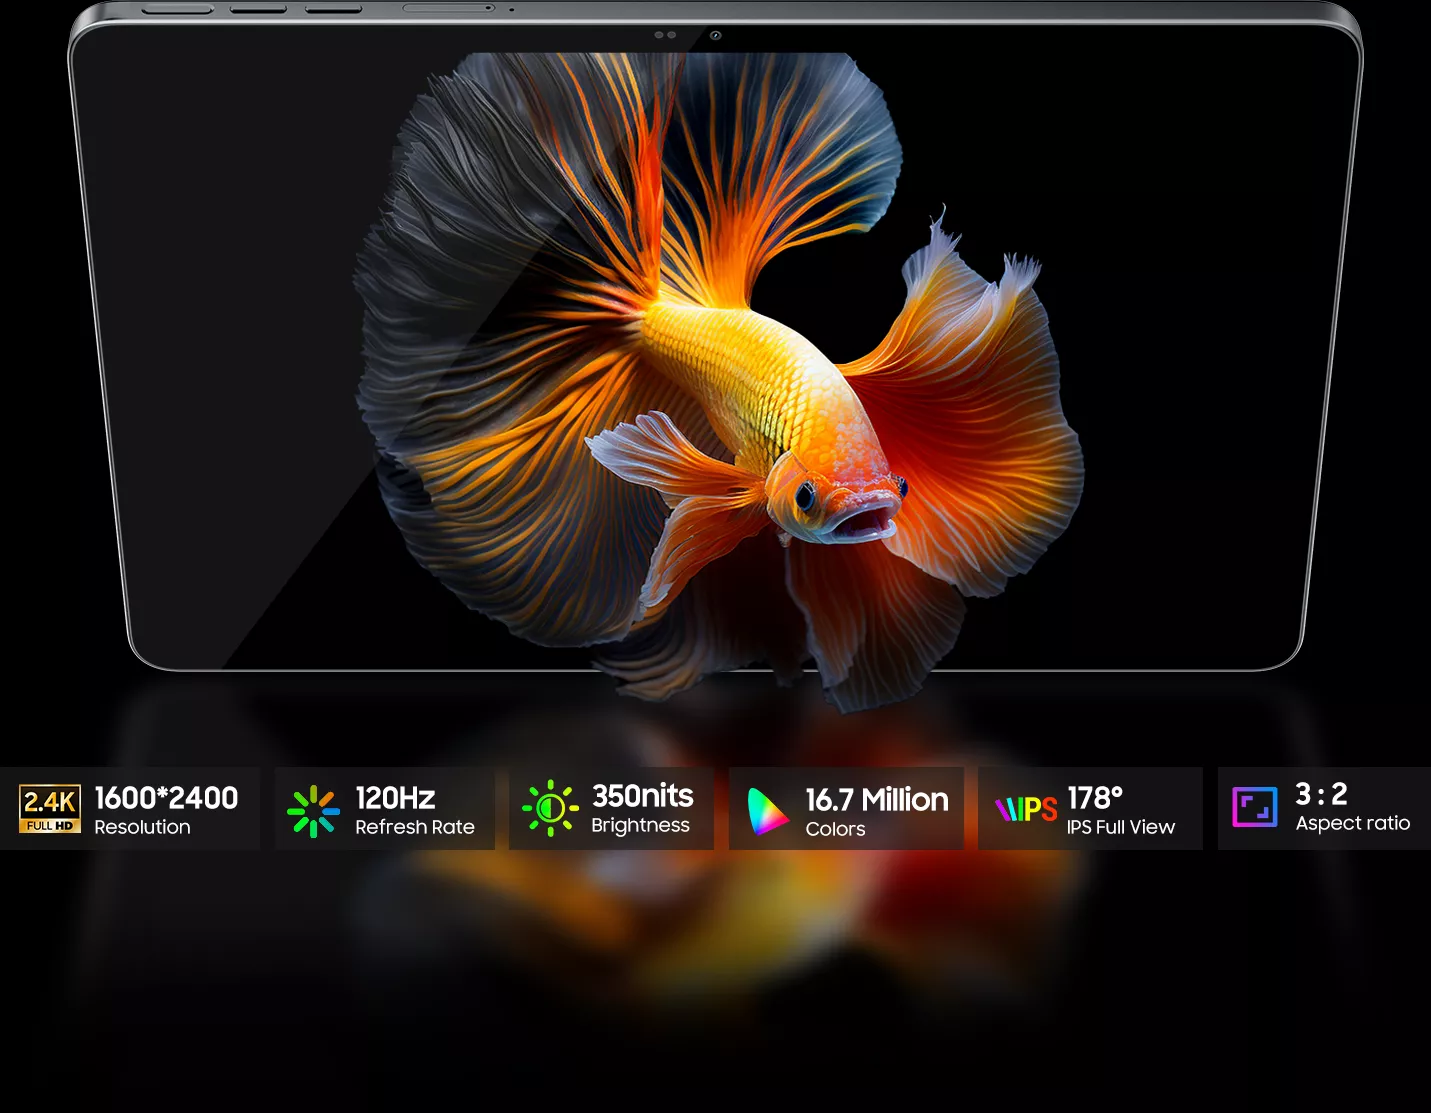Open the 120Hz Refresh Rate label
This screenshot has width=1431, height=1113.
[414, 810]
